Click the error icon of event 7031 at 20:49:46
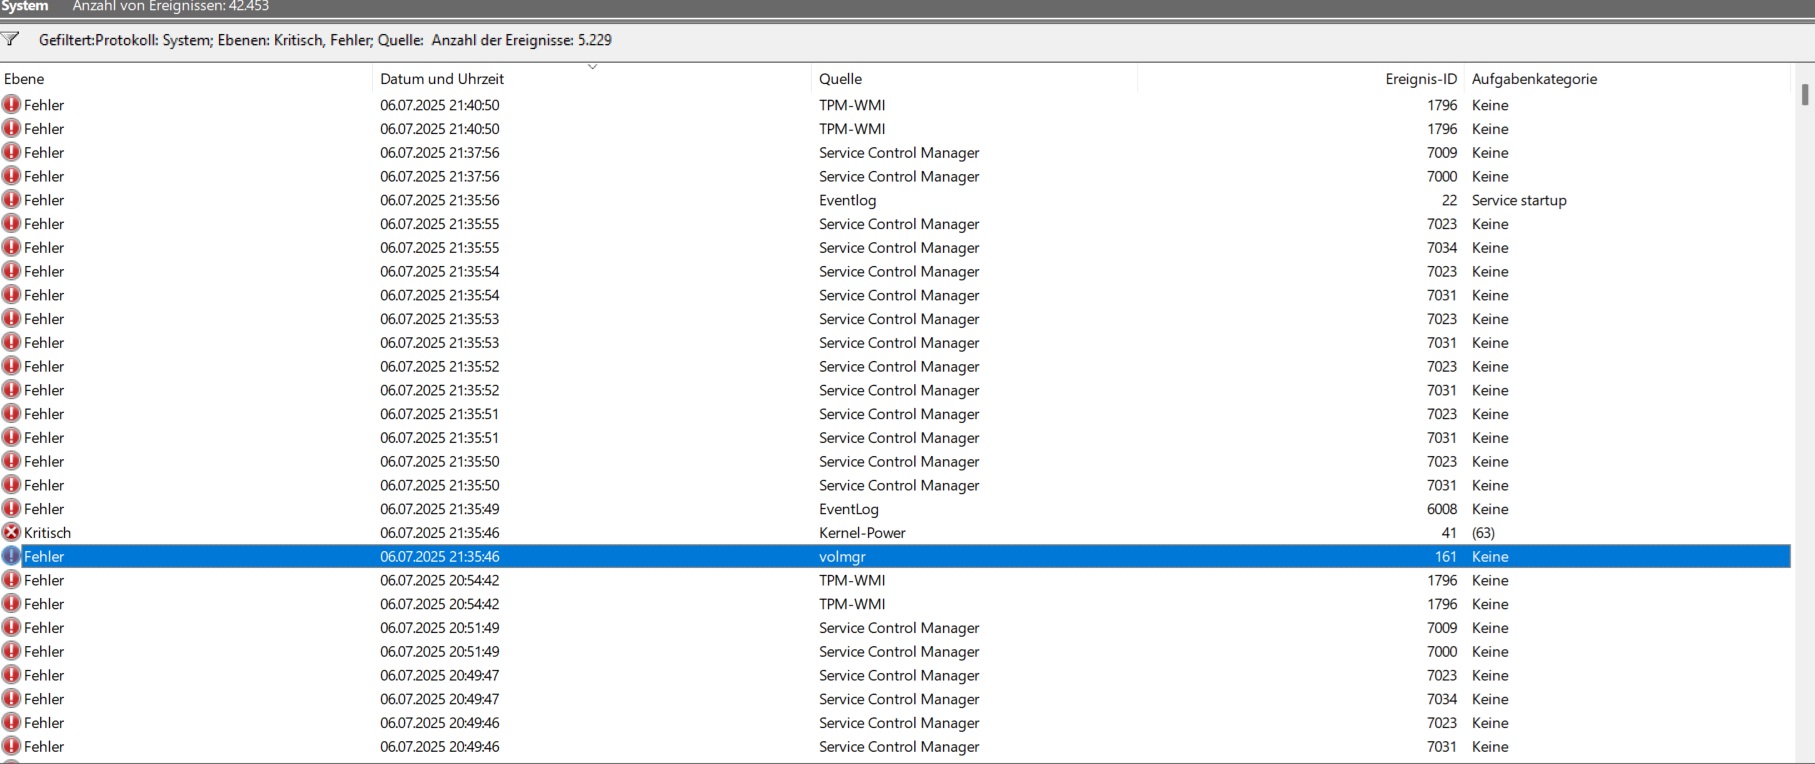This screenshot has height=764, width=1815. (11, 746)
